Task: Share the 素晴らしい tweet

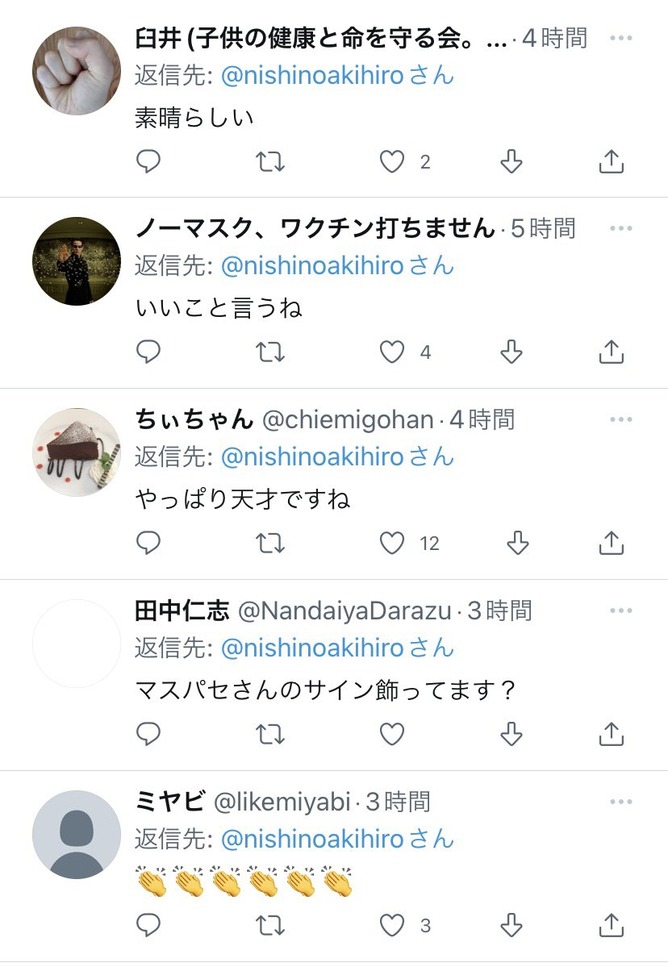Action: pyautogui.click(x=611, y=162)
